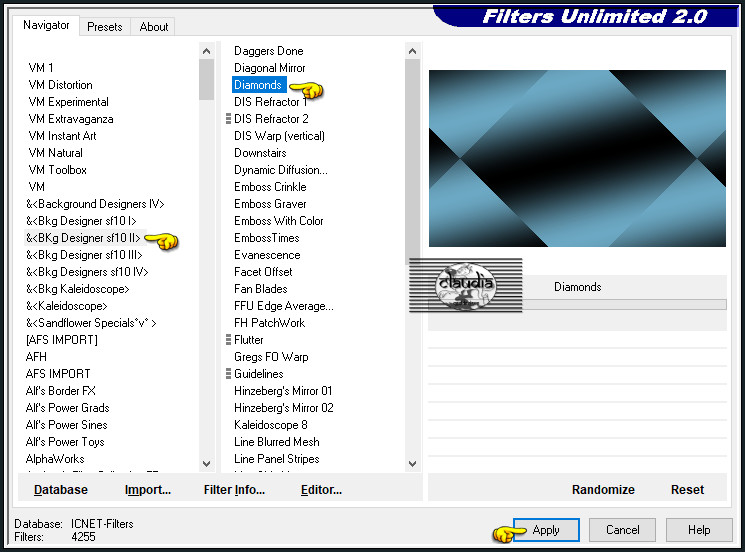Select &<Bkg Designer sf10 III> category
The width and height of the screenshot is (745, 552).
(x=84, y=255)
